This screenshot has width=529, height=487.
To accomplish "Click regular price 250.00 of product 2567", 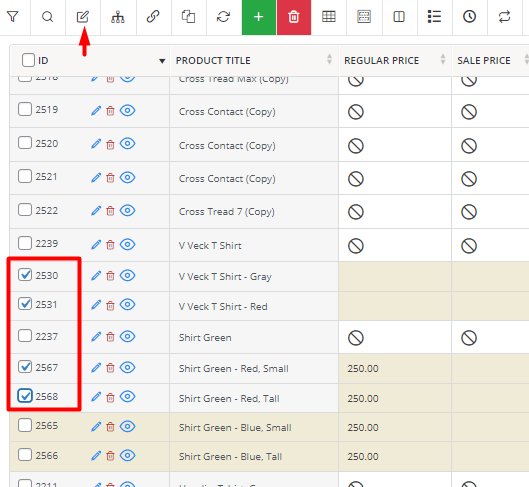I will coord(363,369).
